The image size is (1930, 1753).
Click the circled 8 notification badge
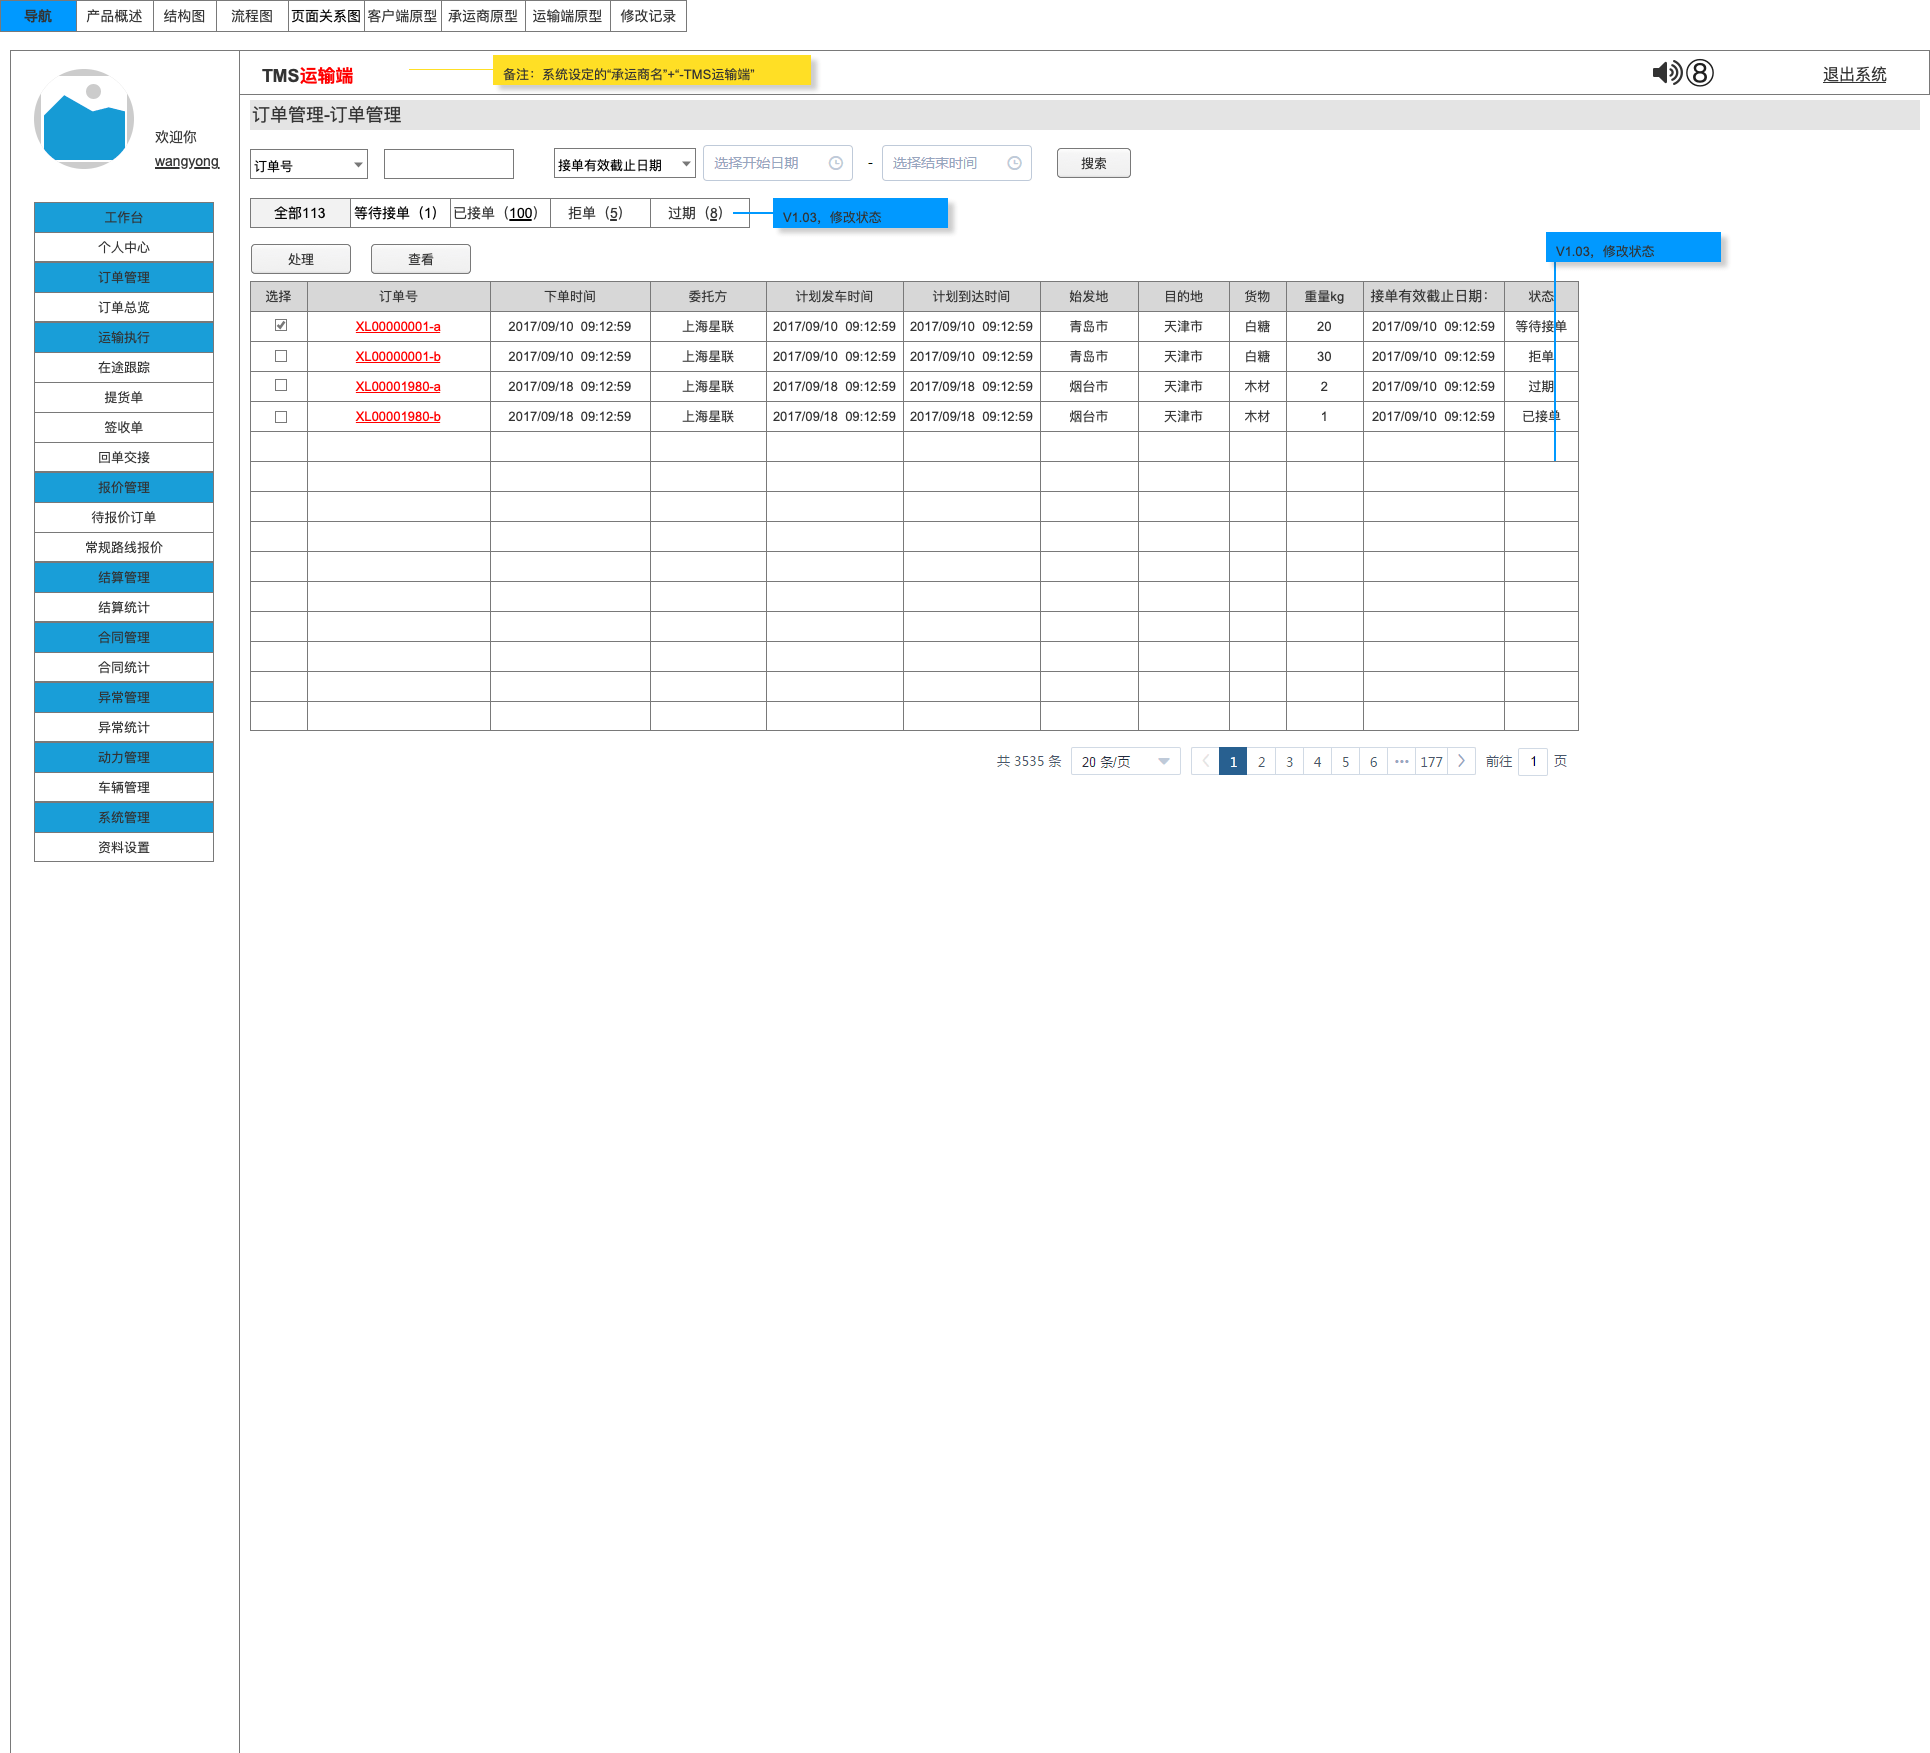(1699, 73)
